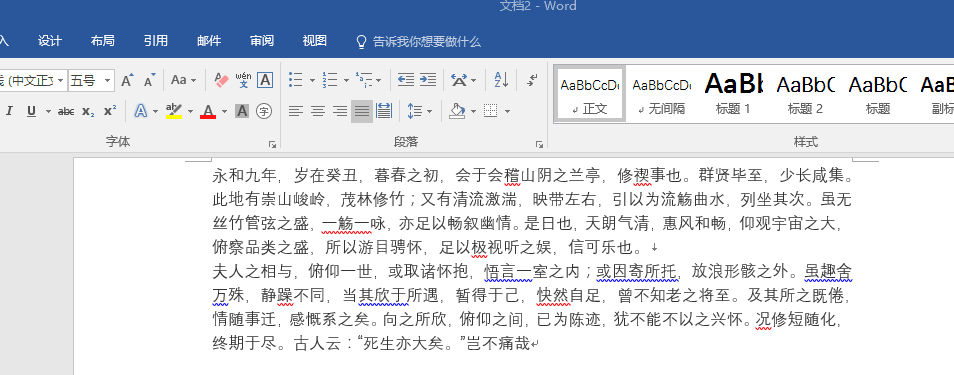The width and height of the screenshot is (954, 375).
Task: Apply Character Border (boxed A) icon
Action: [x=265, y=80]
